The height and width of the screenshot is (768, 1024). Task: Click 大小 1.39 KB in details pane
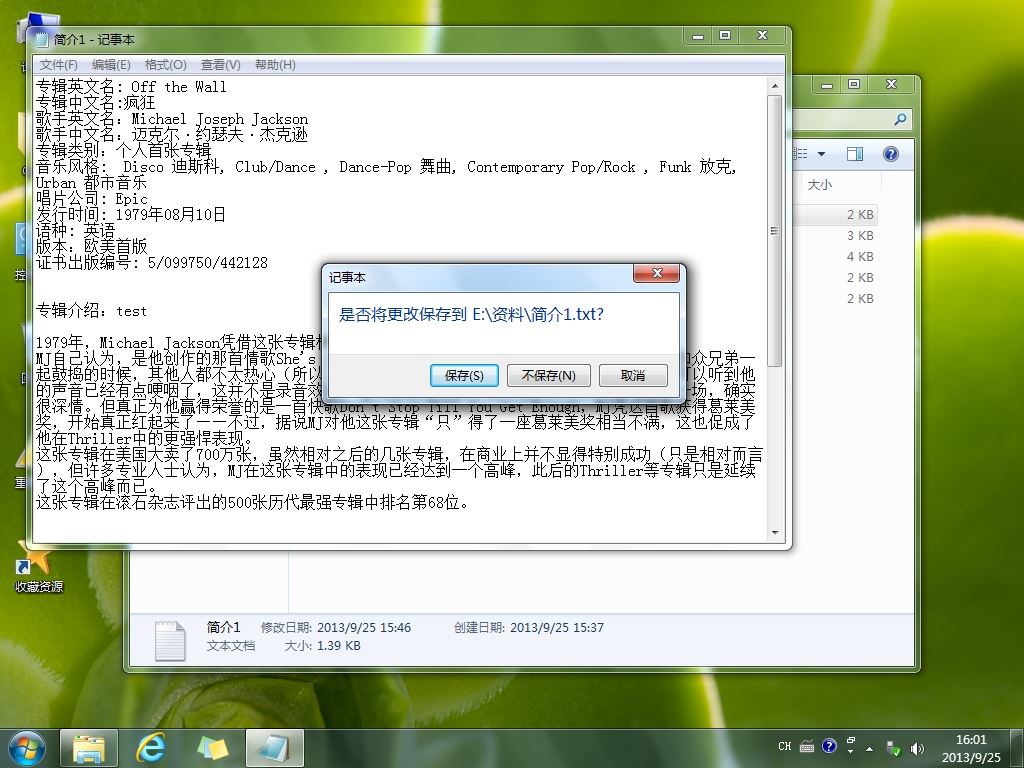coord(323,646)
